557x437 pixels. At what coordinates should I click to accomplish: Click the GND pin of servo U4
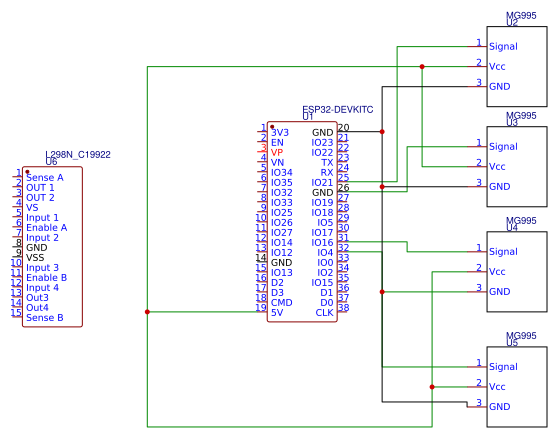(499, 292)
